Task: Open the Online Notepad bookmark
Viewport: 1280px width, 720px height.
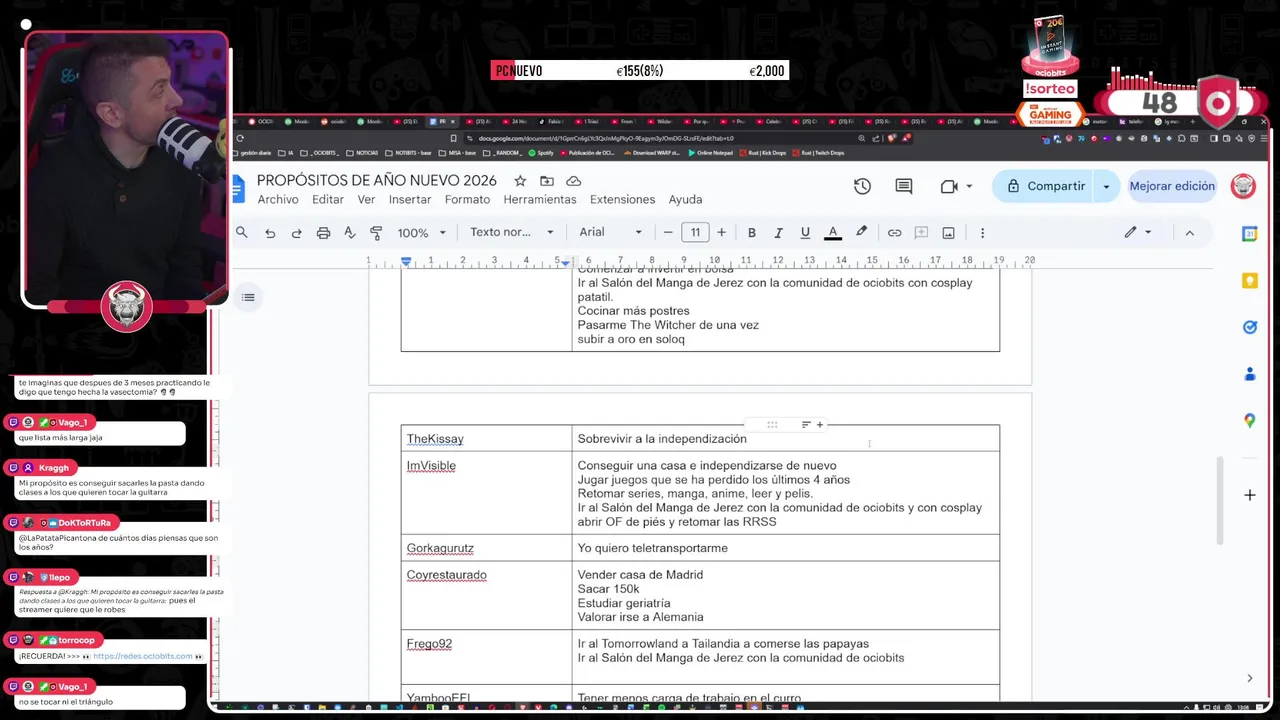Action: (x=710, y=153)
